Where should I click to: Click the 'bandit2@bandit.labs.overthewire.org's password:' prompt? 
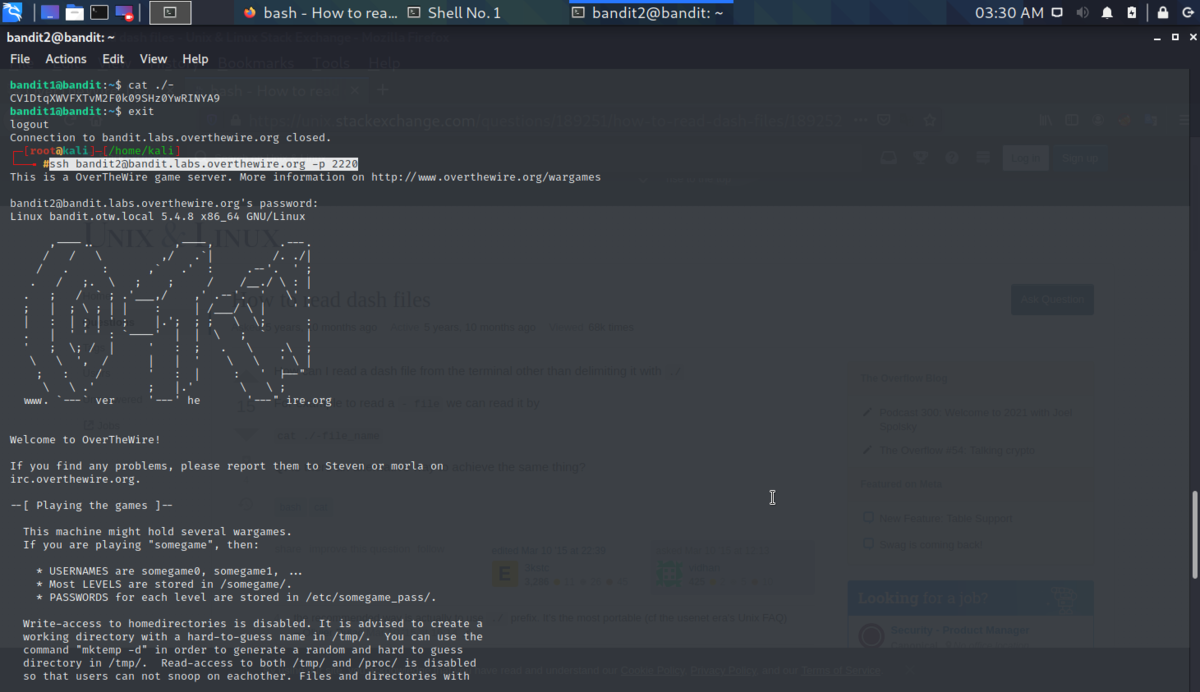(x=164, y=203)
